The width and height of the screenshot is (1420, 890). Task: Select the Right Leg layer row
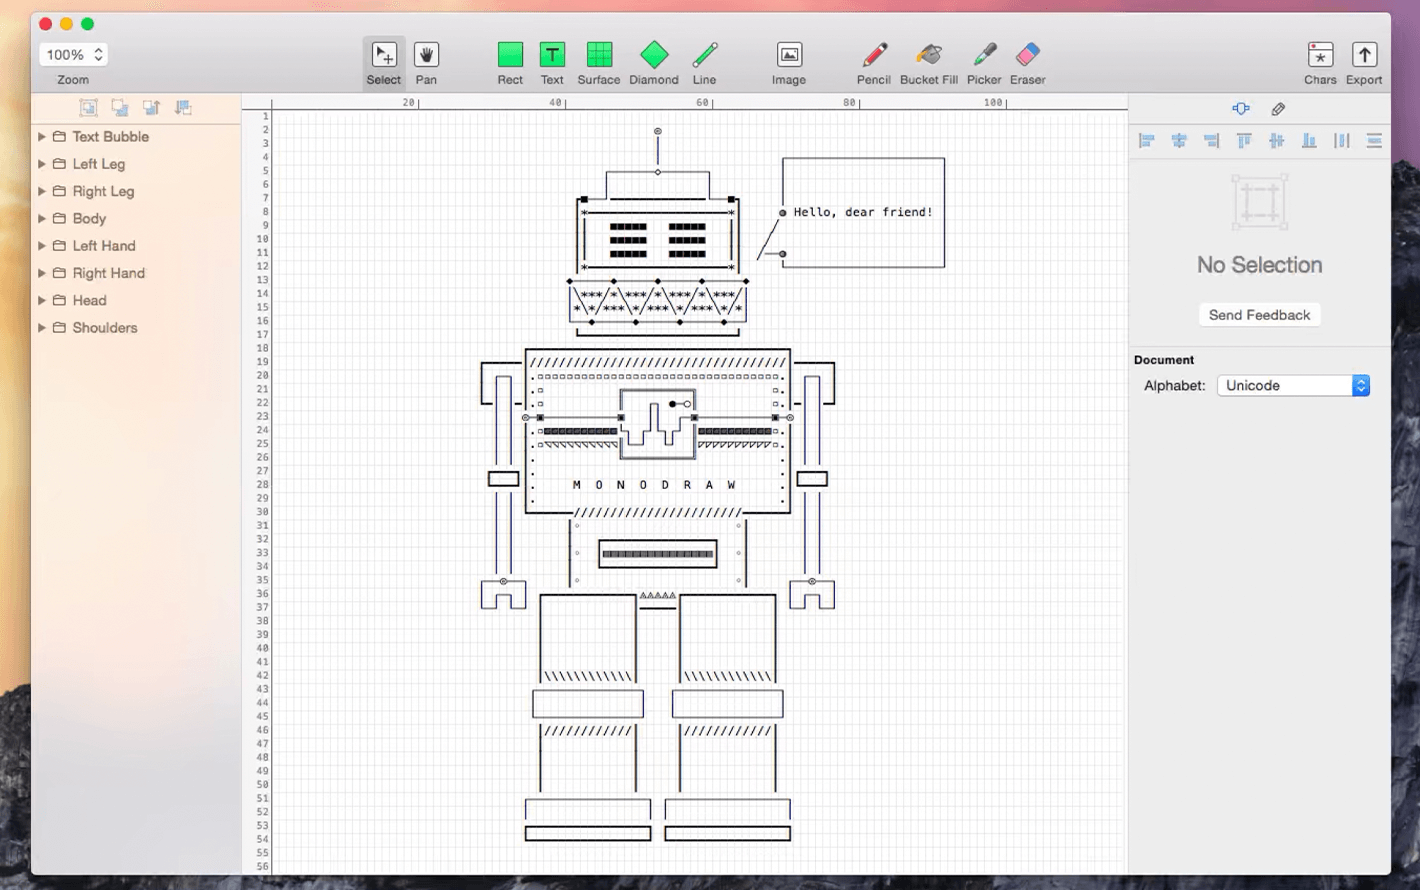click(x=136, y=191)
